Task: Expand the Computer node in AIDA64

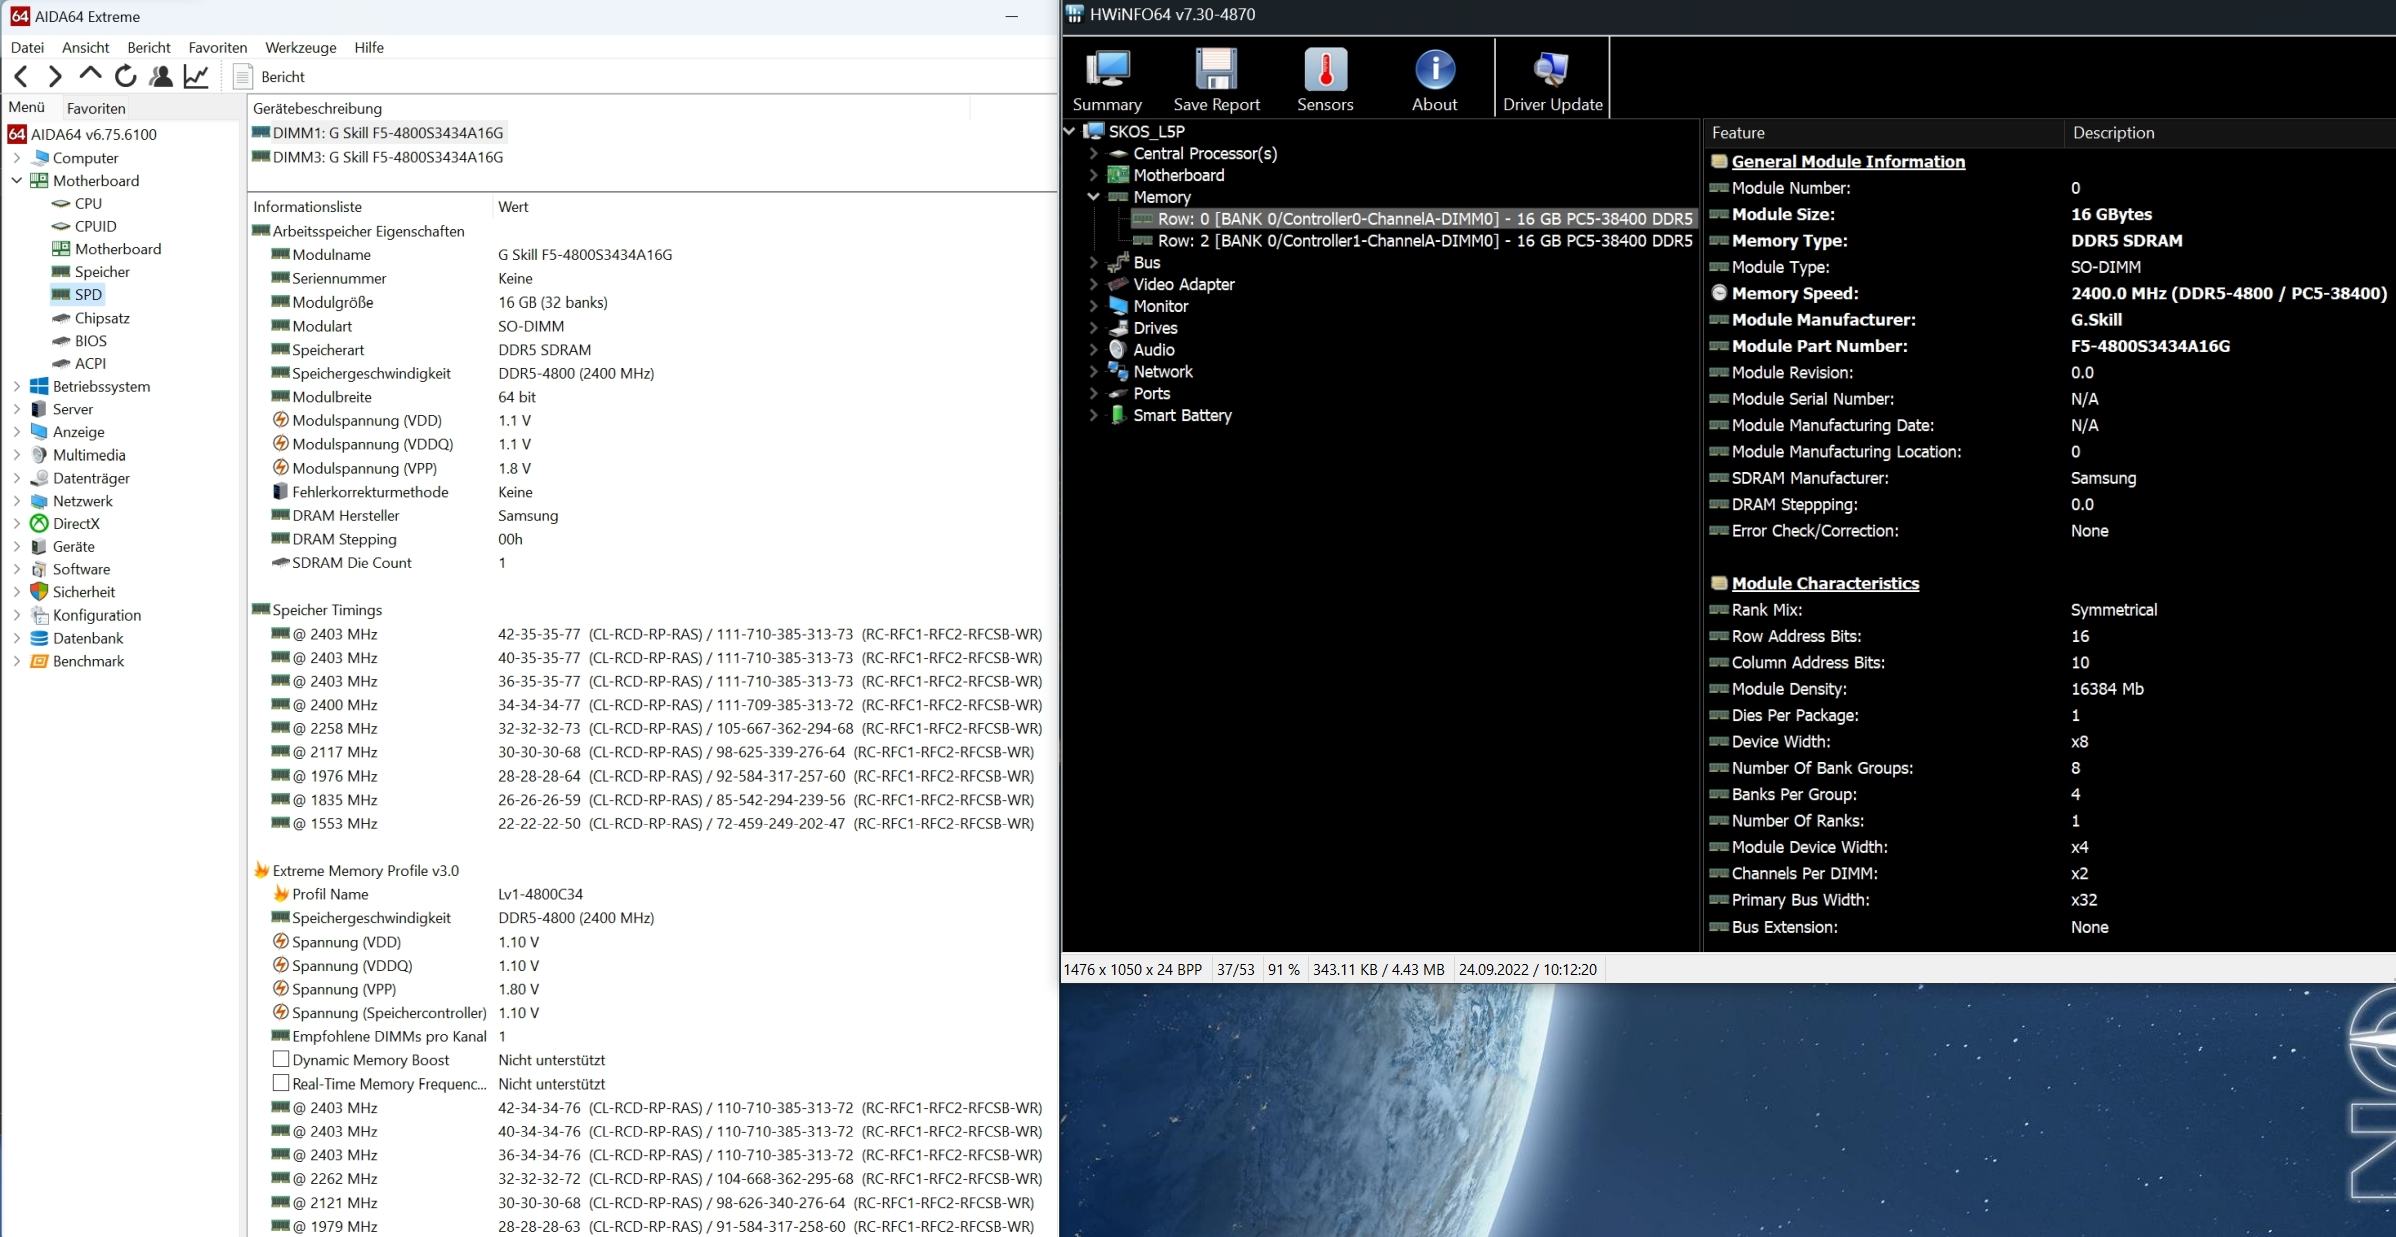Action: click(17, 158)
